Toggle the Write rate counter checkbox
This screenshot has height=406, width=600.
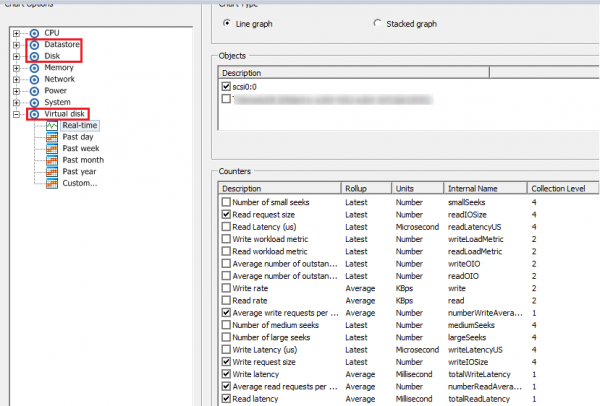(226, 288)
